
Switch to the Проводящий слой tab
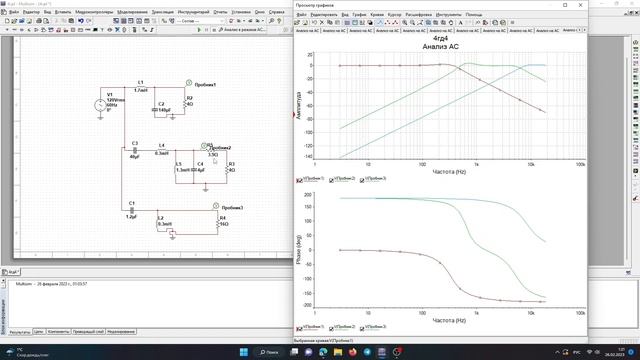(88, 332)
